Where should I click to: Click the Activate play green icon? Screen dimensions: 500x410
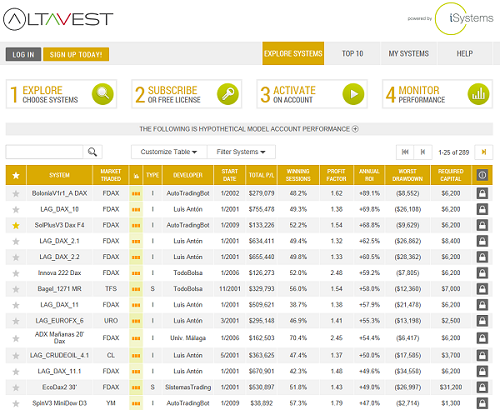tap(353, 94)
